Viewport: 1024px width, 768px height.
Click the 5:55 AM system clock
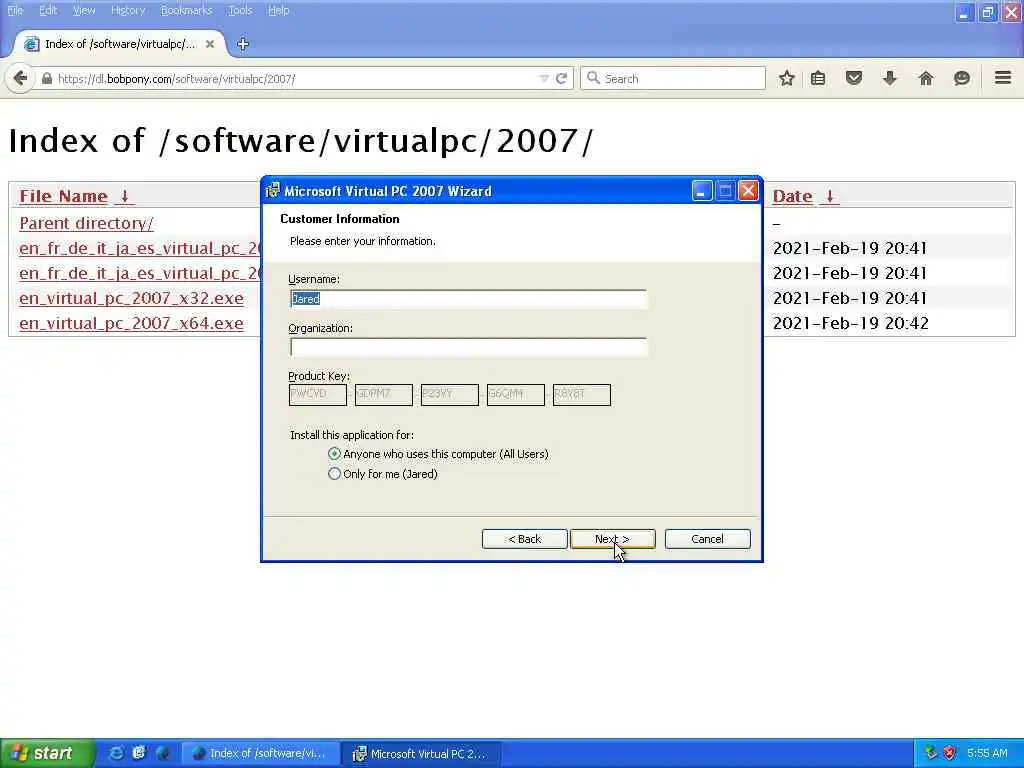click(987, 753)
